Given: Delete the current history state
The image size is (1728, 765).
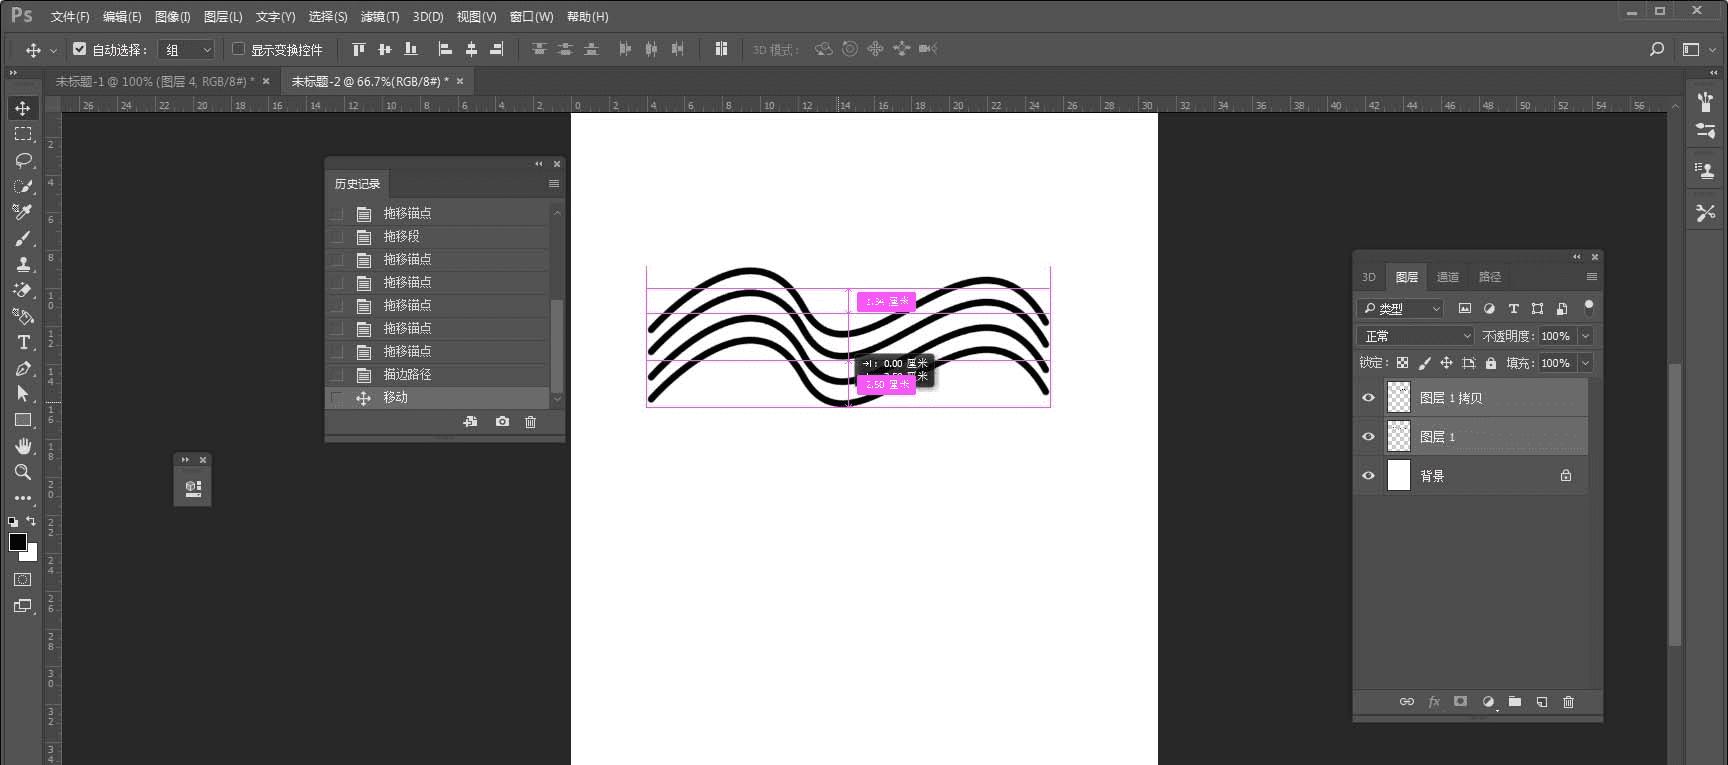Looking at the screenshot, I should 531,422.
